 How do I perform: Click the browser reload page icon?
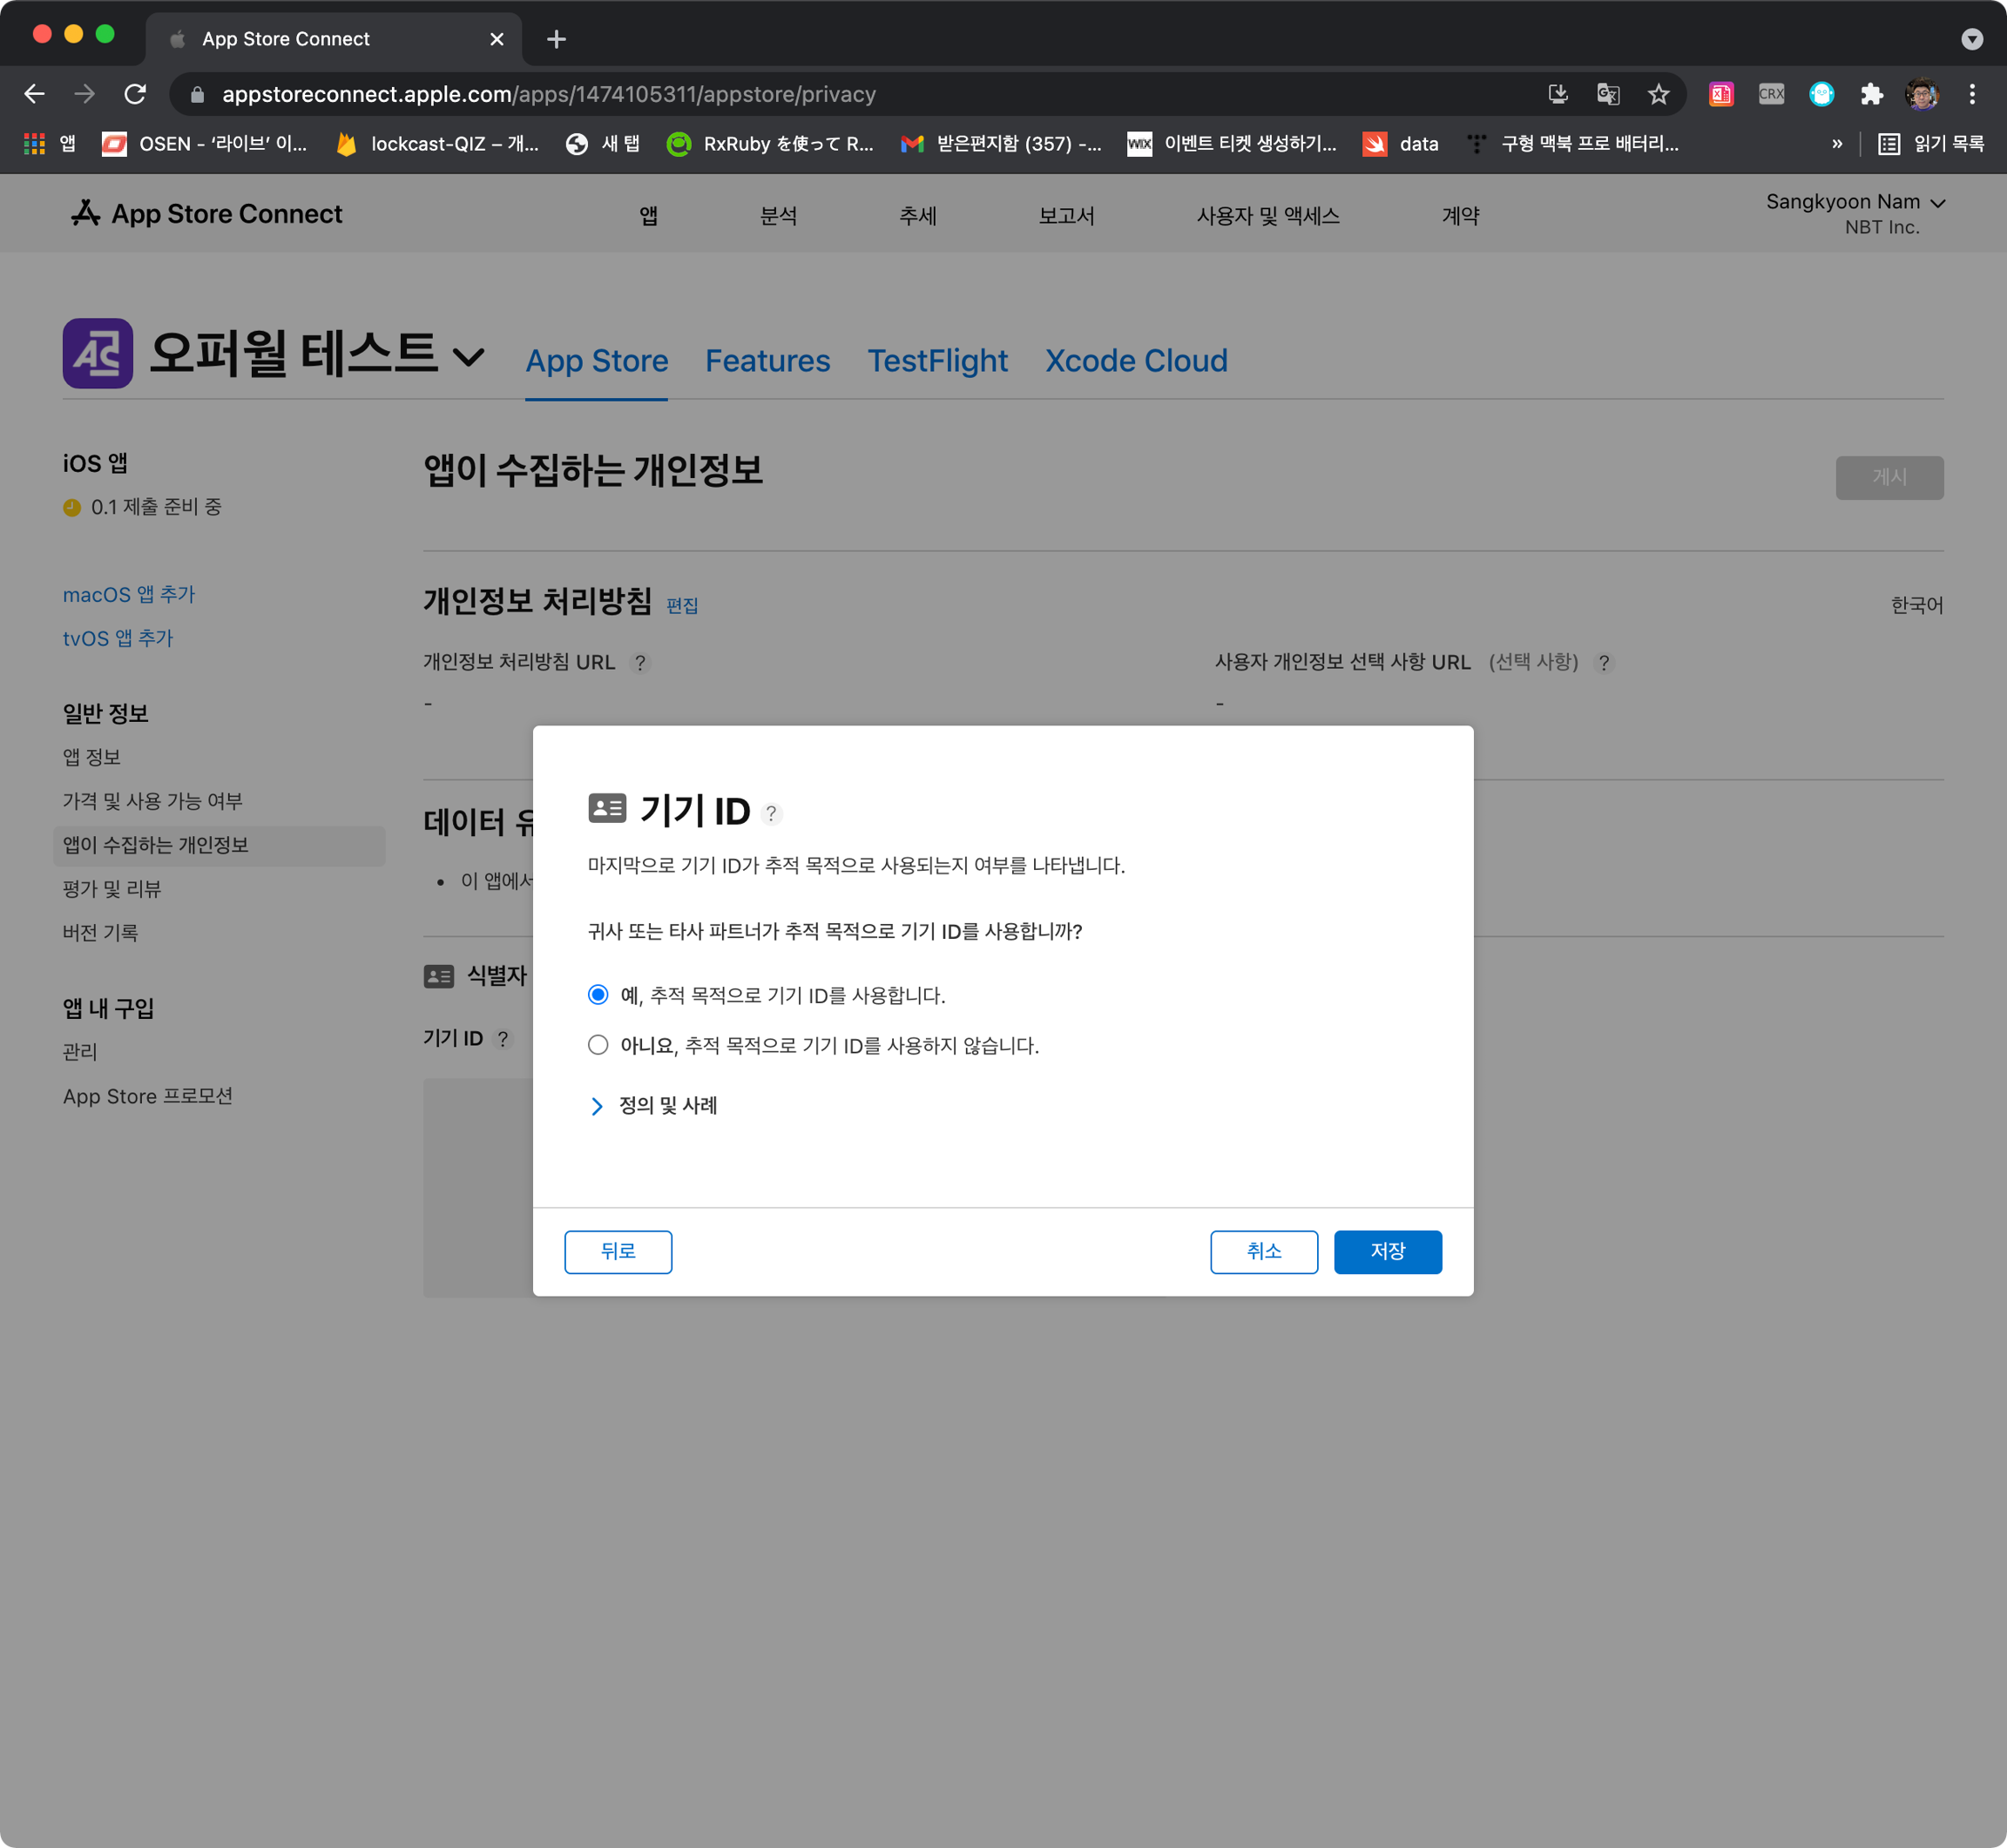click(135, 94)
